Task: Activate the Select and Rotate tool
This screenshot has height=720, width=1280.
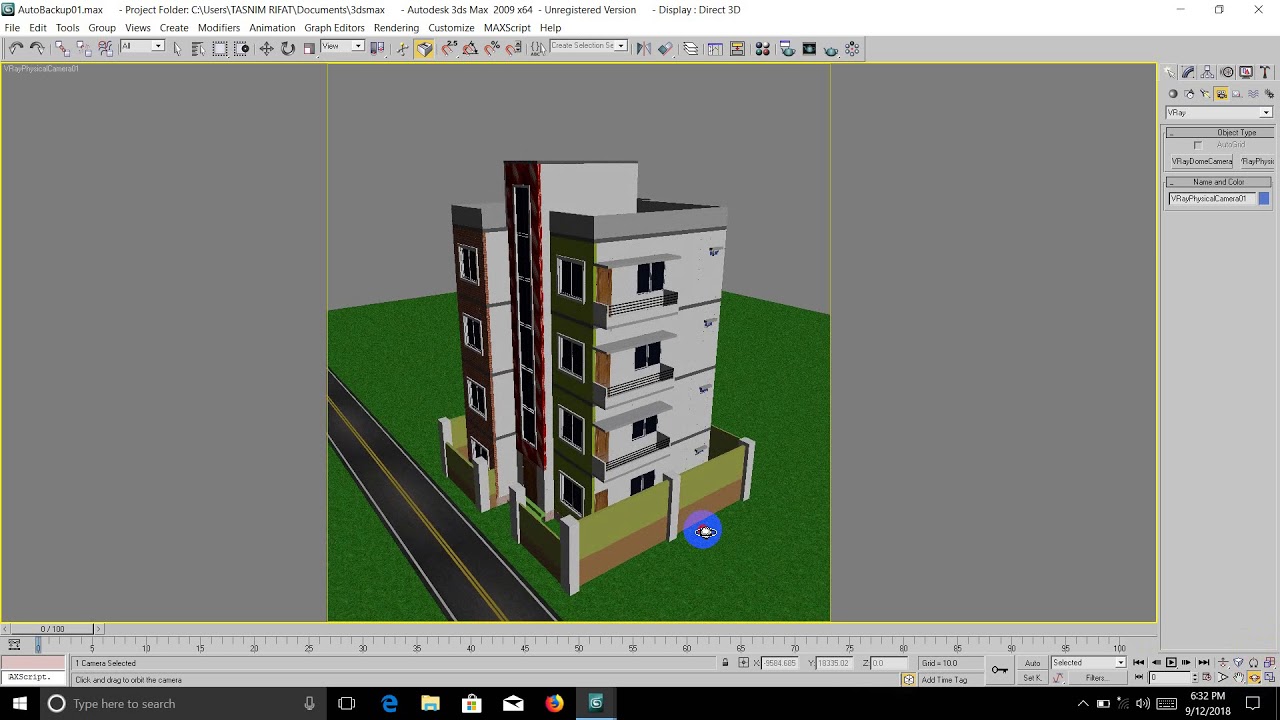Action: pos(288,48)
